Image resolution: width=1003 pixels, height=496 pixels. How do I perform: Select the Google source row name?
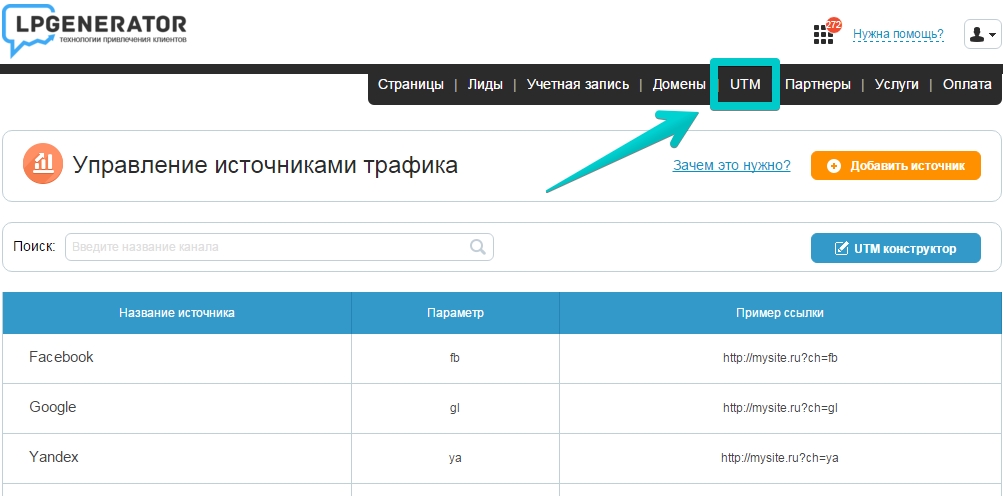click(52, 407)
